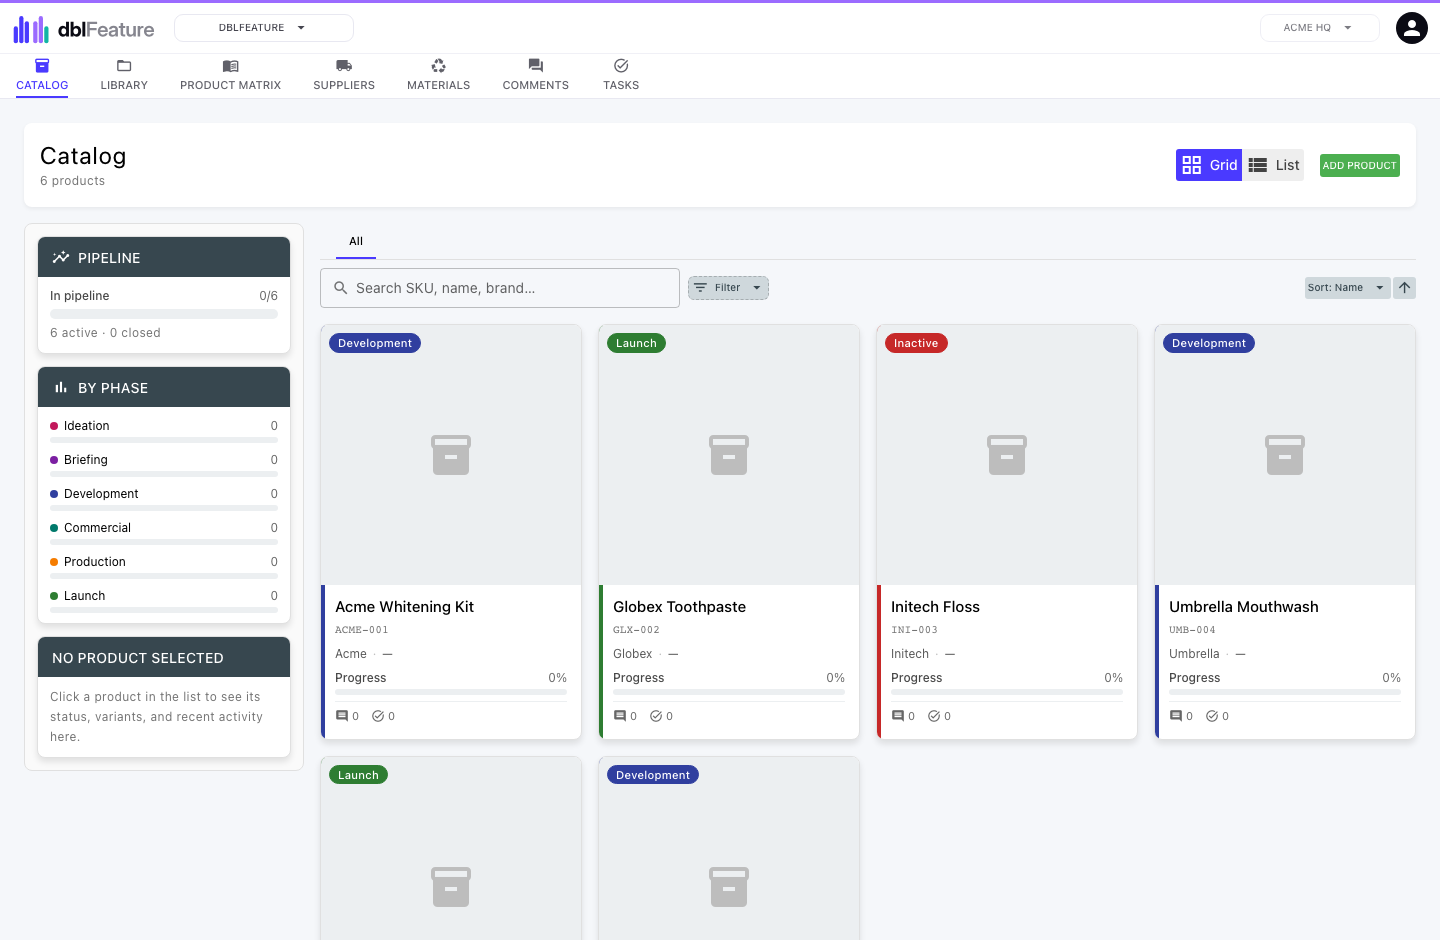
Task: Select the Launch phase row
Action: point(164,600)
